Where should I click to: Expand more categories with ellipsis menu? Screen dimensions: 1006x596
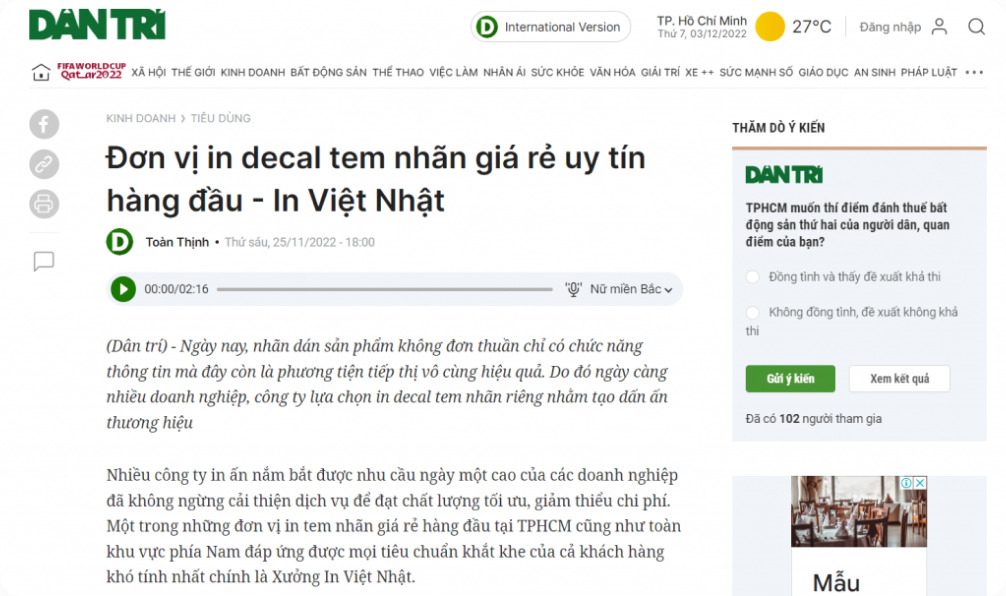[x=974, y=72]
